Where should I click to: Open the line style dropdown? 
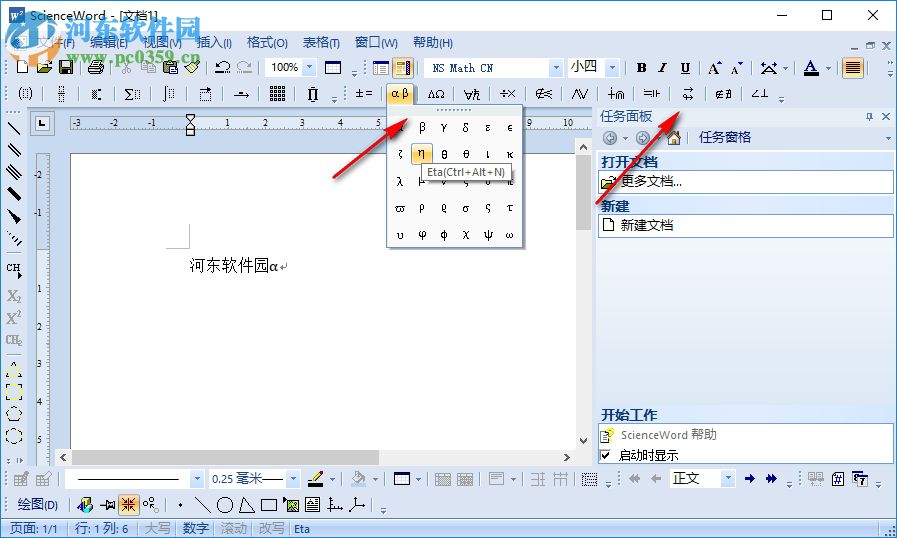[x=197, y=478]
